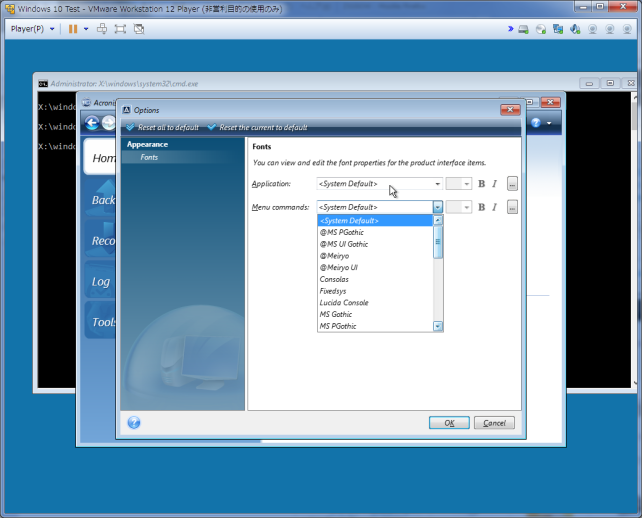Click the font list scroll-down arrow
The height and width of the screenshot is (518, 642).
point(438,326)
